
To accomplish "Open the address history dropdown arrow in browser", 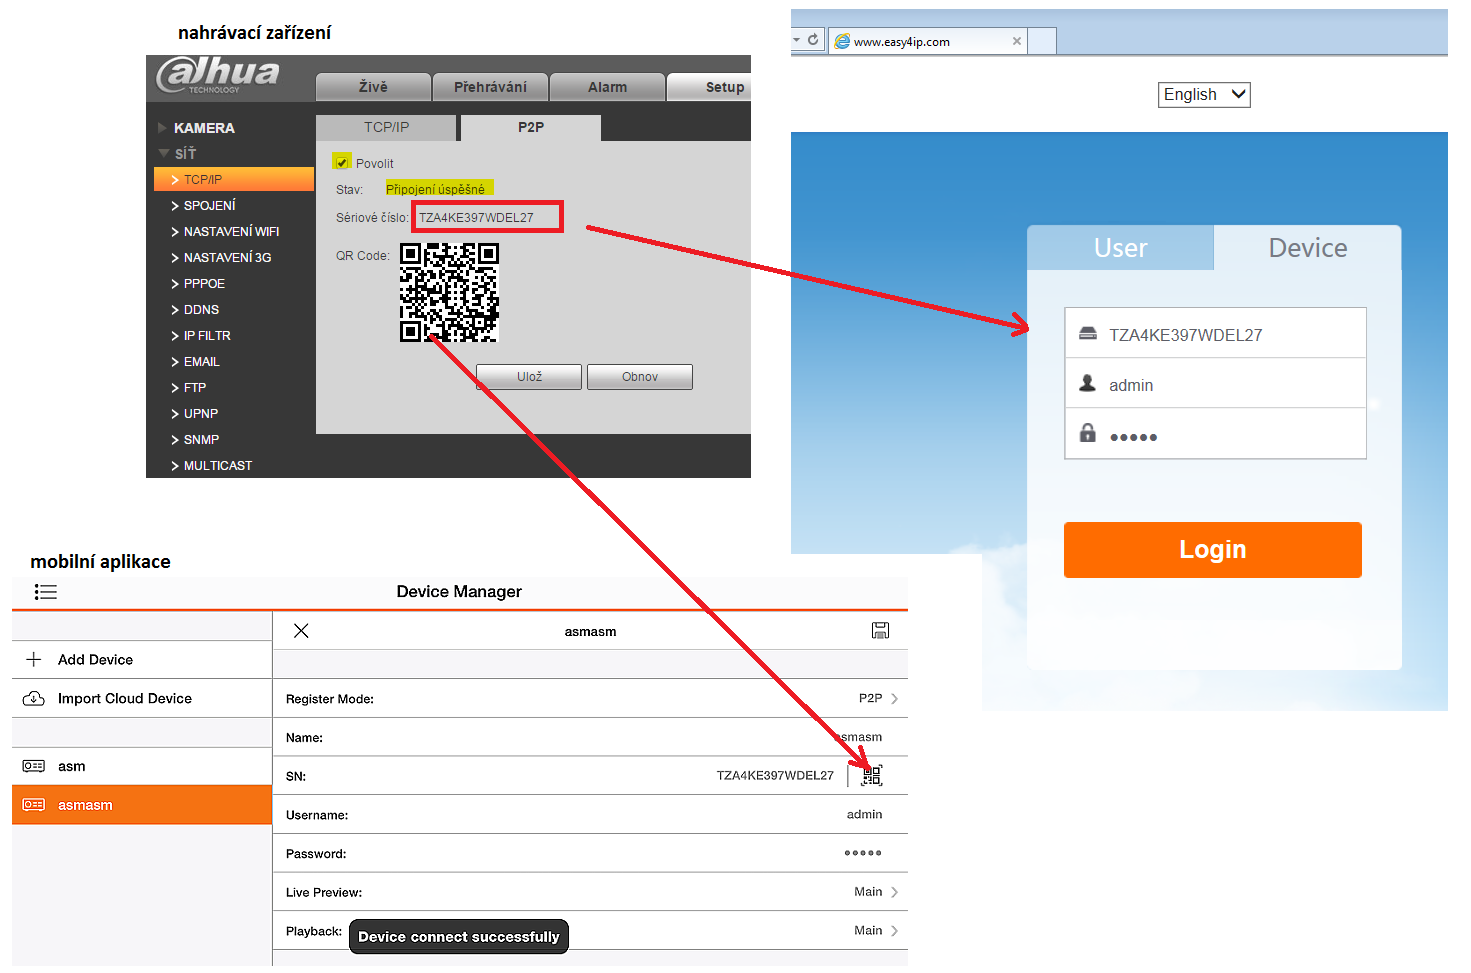I will click(x=797, y=40).
